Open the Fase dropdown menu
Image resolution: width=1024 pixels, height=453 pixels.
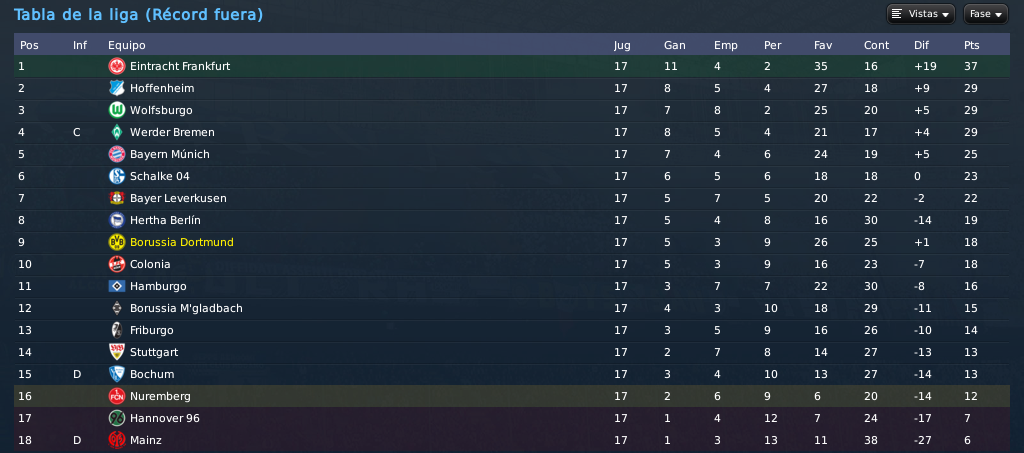[x=985, y=14]
